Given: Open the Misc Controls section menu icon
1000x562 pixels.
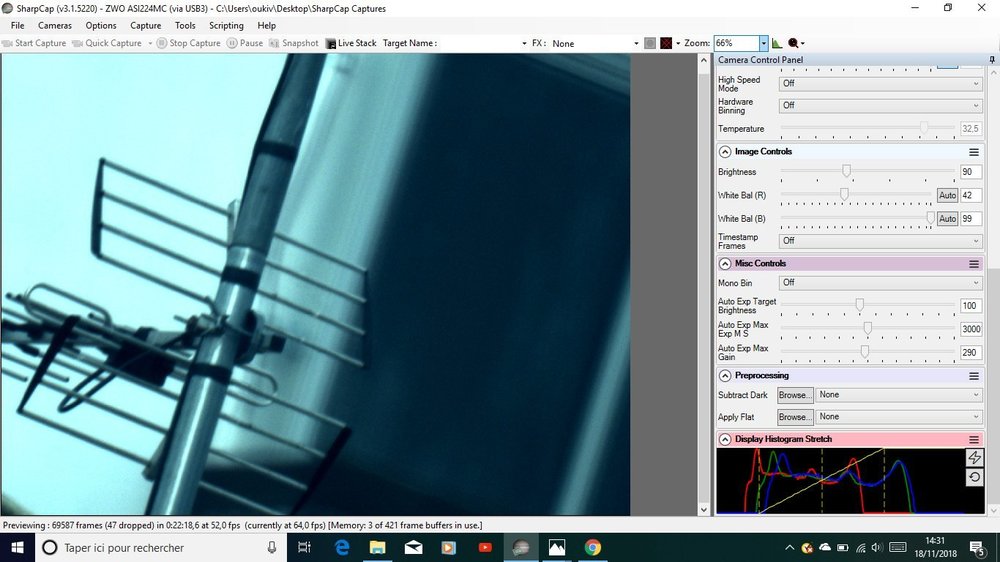Looking at the screenshot, I should point(974,263).
